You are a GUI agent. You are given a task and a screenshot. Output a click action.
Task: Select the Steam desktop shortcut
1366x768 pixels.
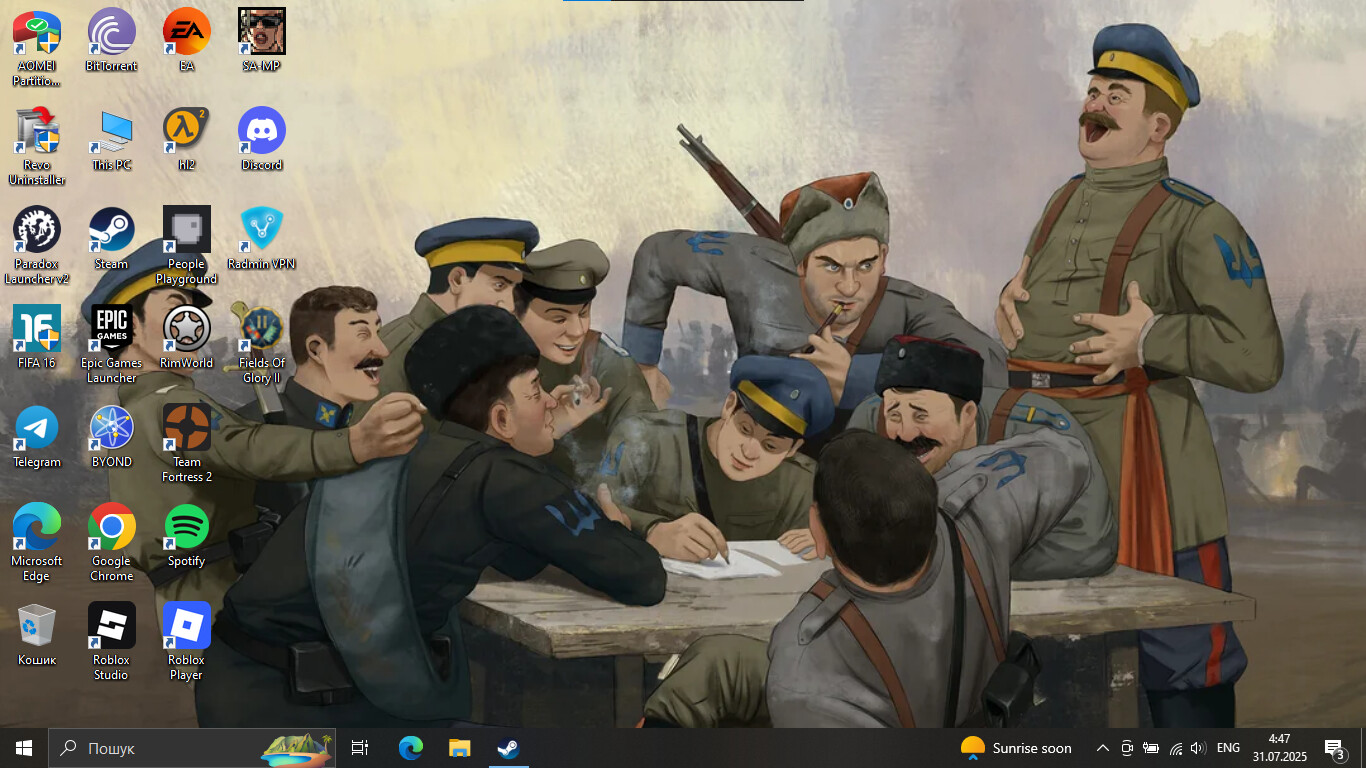[x=111, y=238]
